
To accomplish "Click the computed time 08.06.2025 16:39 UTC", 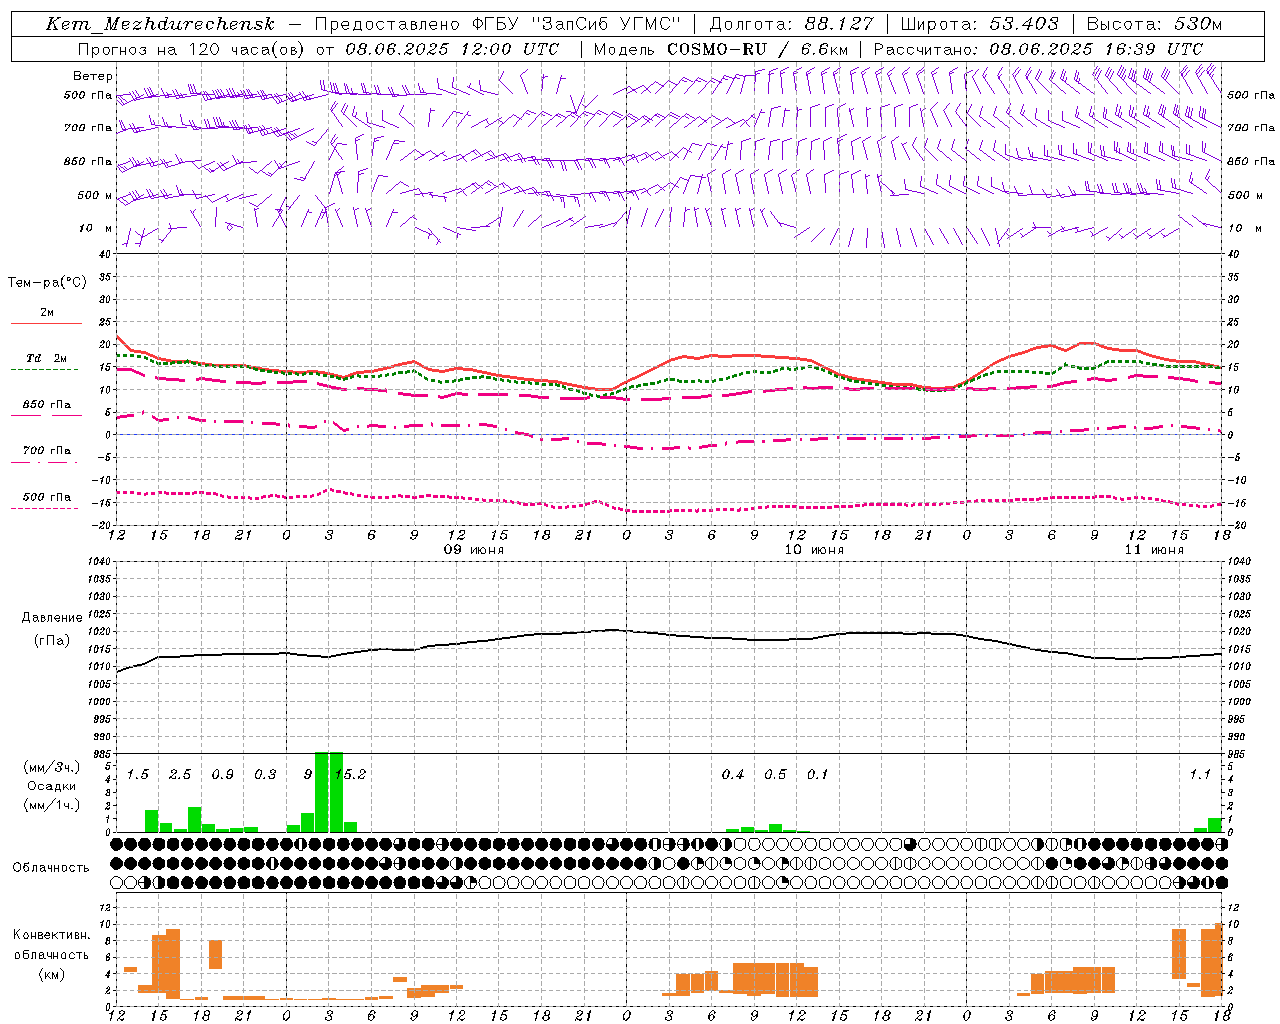I will tap(1096, 49).
